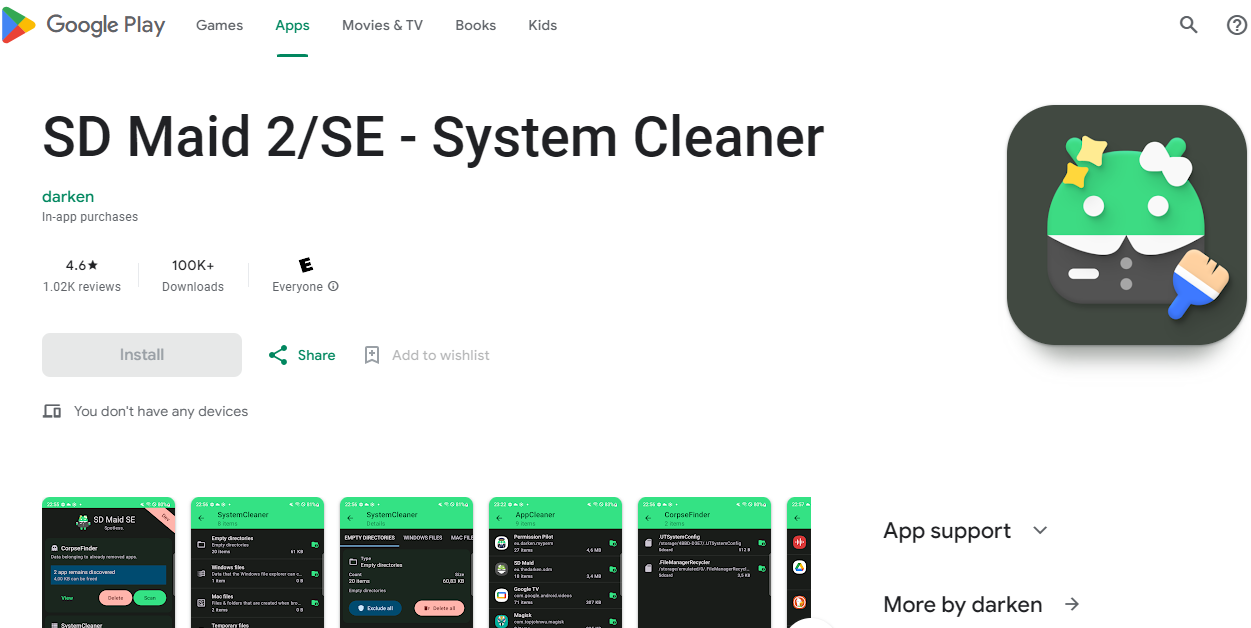The height and width of the screenshot is (628, 1251).
Task: Open the first app screenshot thumbnail
Action: click(108, 563)
